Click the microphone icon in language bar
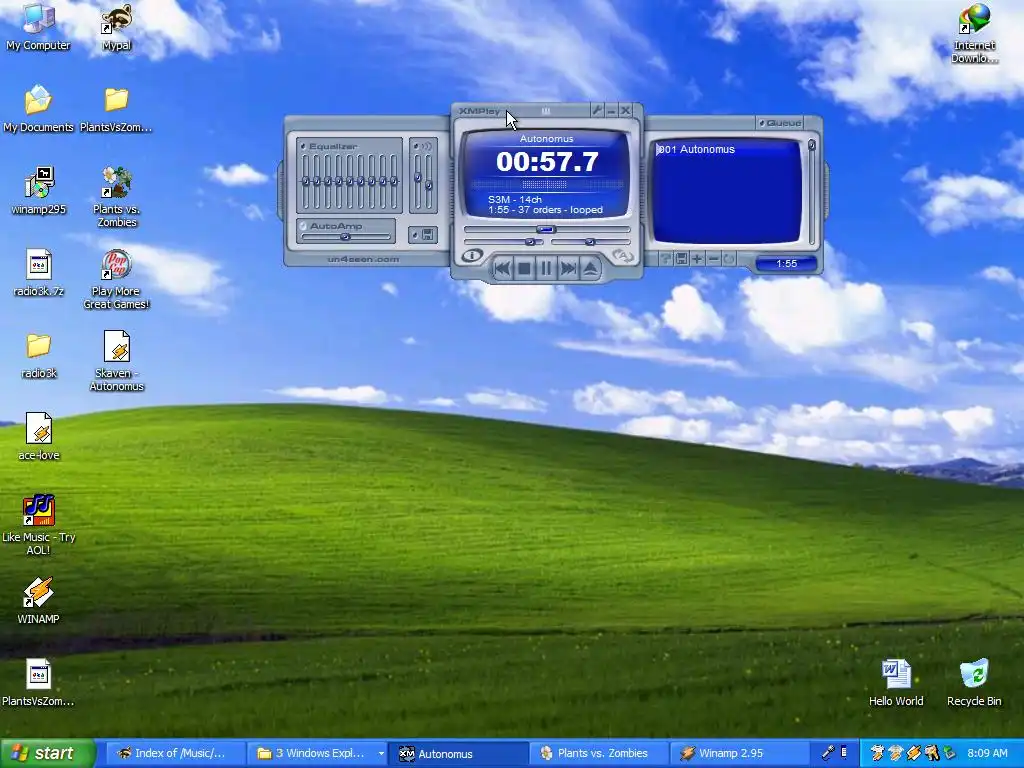The width and height of the screenshot is (1024, 768). [828, 753]
